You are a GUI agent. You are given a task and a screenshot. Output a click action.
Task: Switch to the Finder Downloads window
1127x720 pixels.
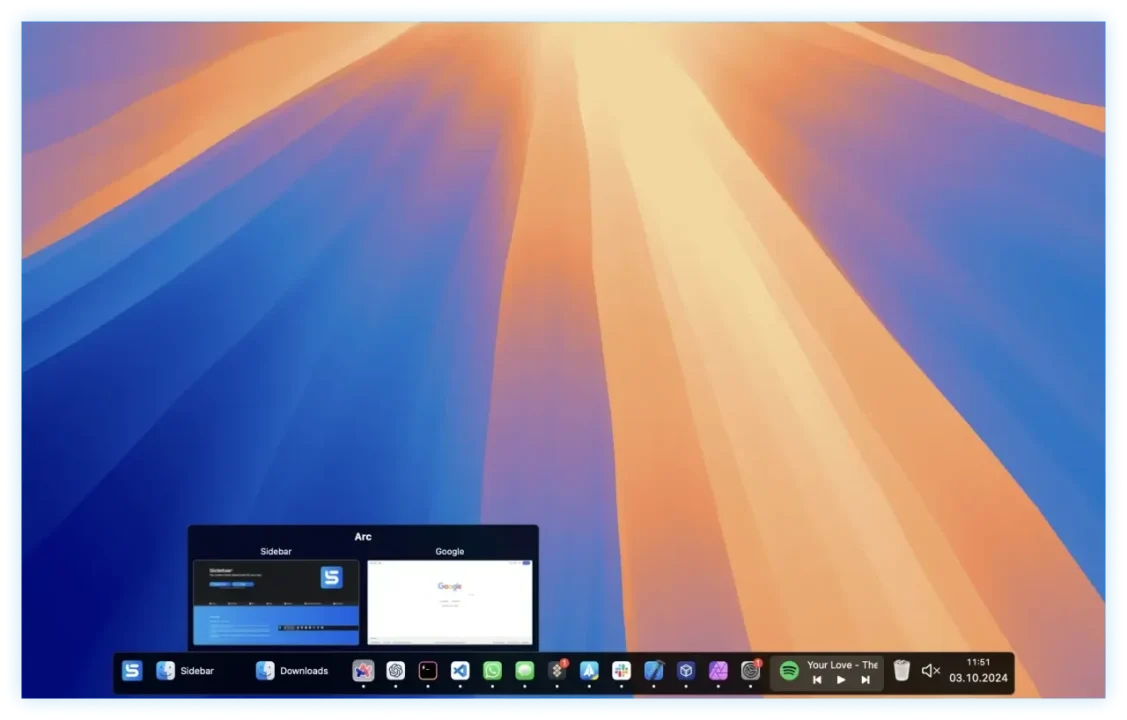(x=292, y=670)
